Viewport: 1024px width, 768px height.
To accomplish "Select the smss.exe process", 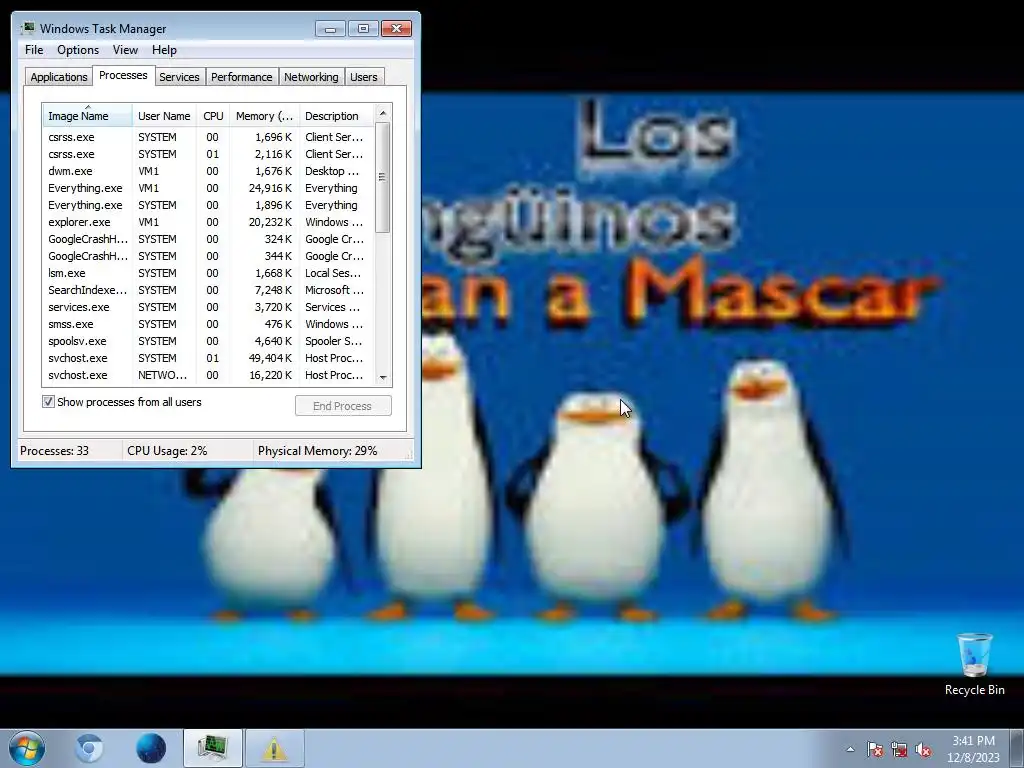I will [208, 324].
